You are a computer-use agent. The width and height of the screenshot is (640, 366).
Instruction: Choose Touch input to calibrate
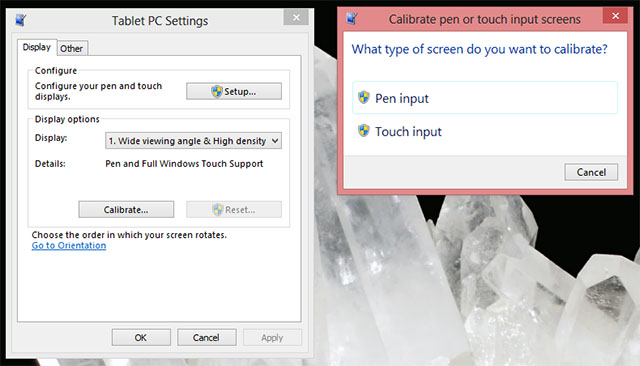click(x=485, y=131)
